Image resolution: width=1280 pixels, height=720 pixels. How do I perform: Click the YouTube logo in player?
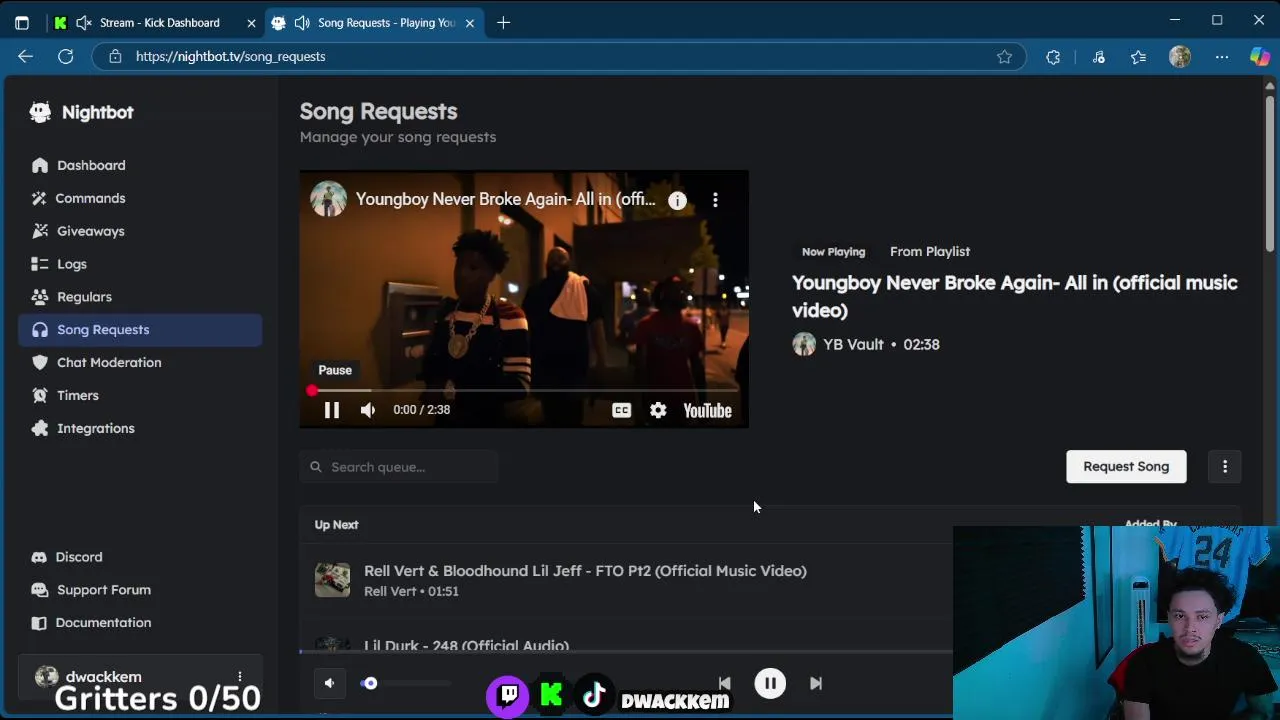pyautogui.click(x=707, y=410)
